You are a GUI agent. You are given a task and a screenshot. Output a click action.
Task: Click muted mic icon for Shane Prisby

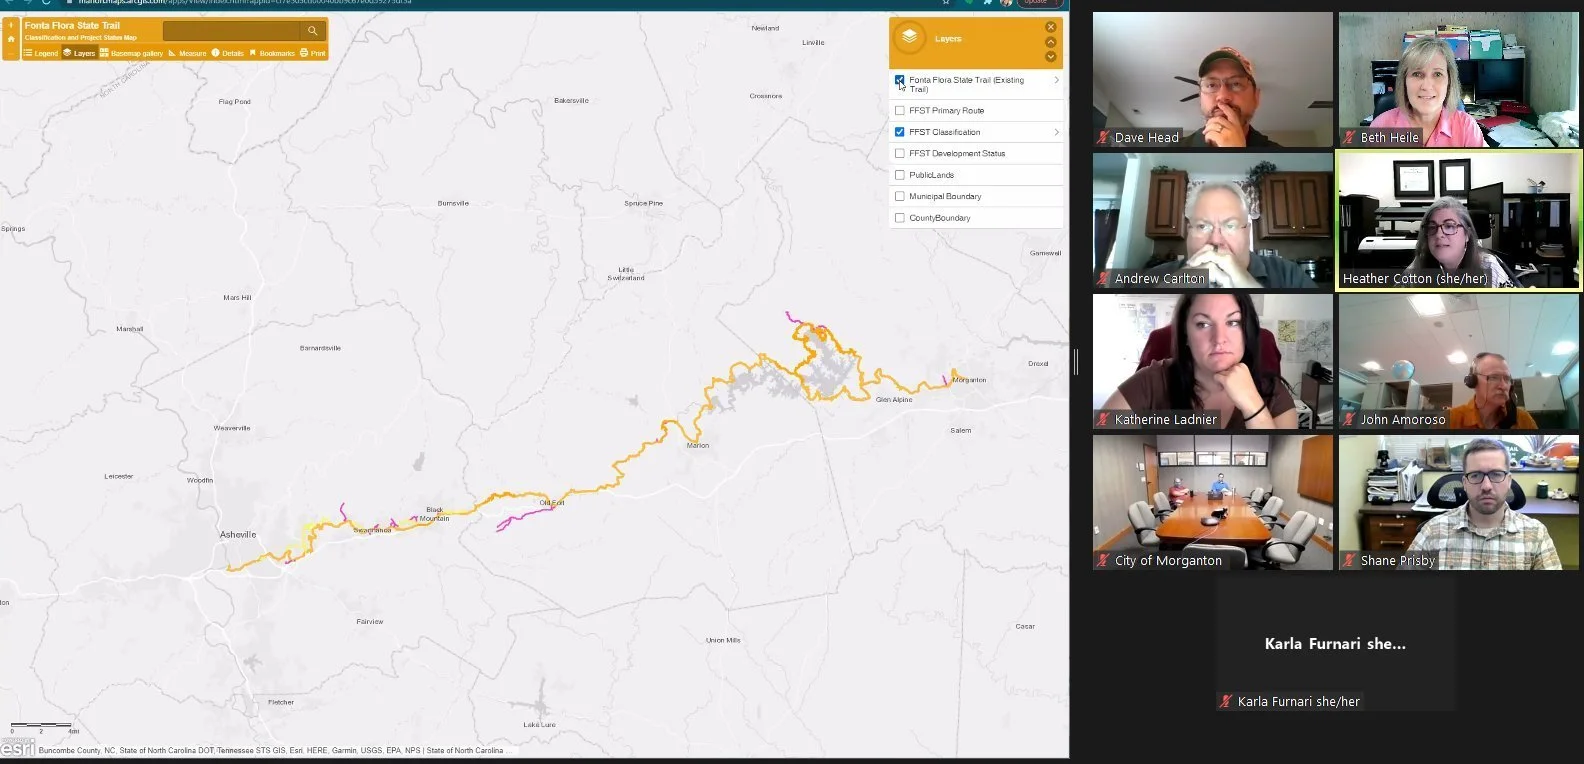(1350, 561)
